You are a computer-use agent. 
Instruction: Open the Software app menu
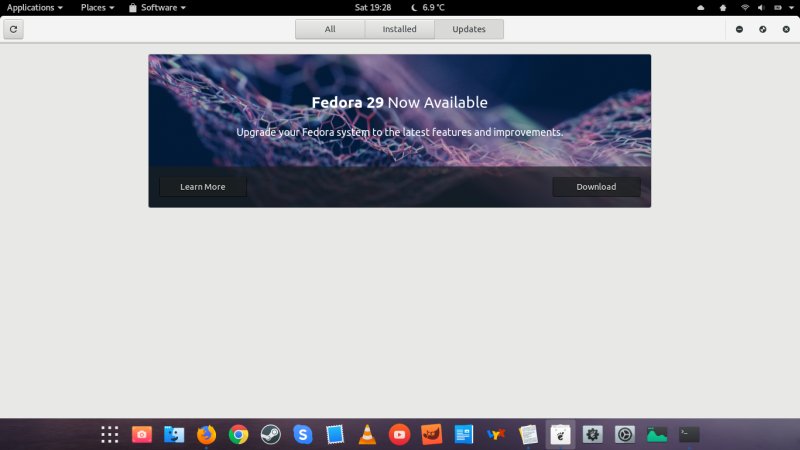tap(157, 8)
